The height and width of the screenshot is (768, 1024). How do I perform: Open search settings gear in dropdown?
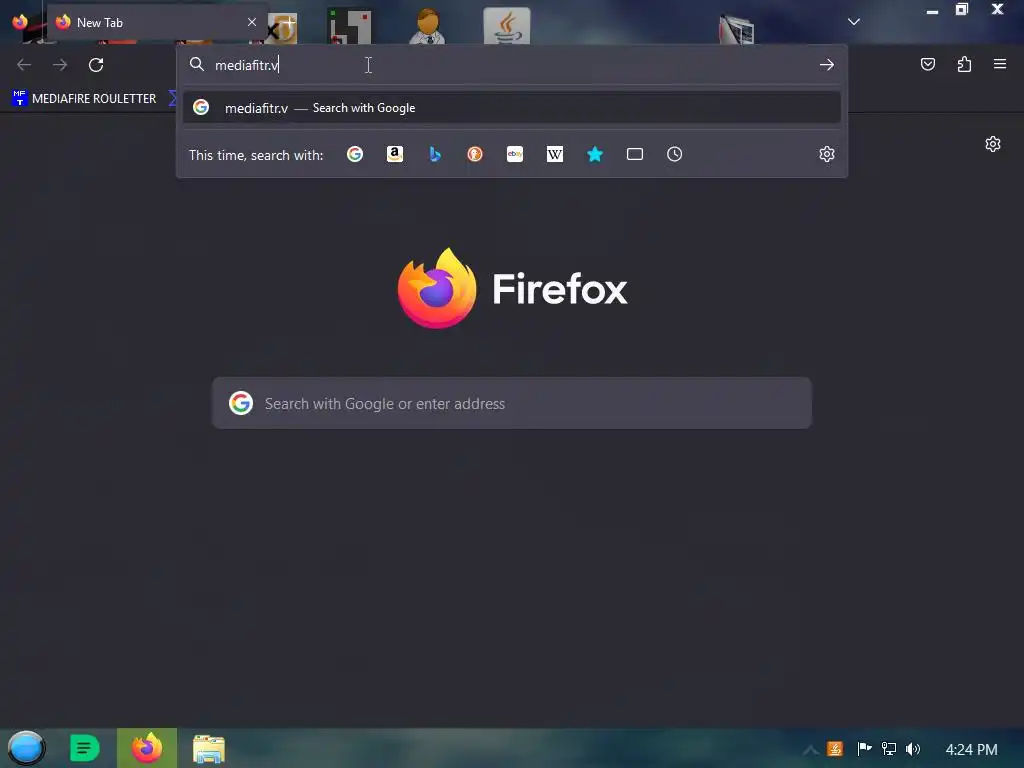(827, 154)
